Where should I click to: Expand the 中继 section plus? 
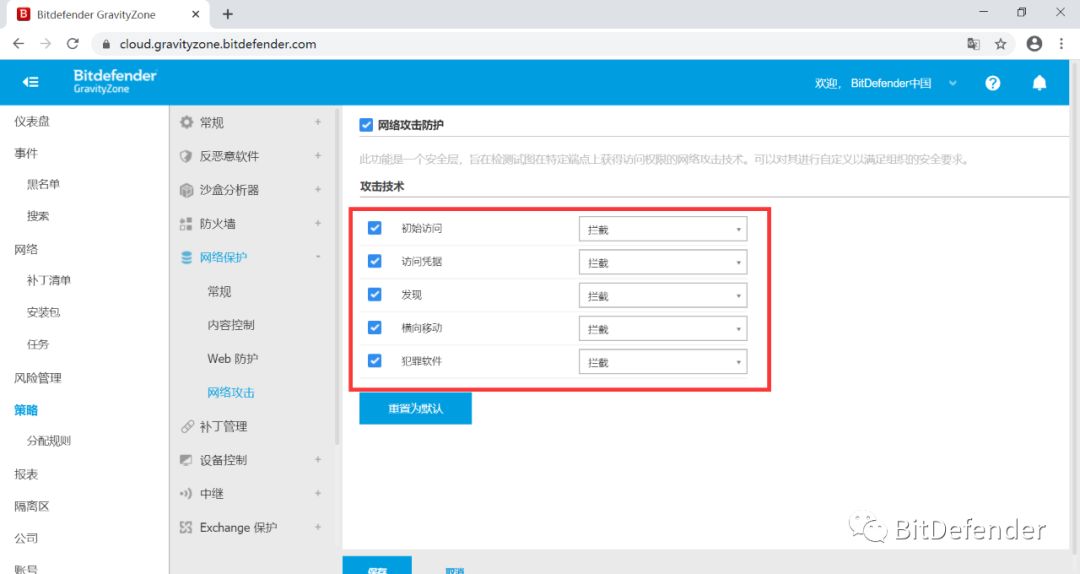tap(318, 493)
